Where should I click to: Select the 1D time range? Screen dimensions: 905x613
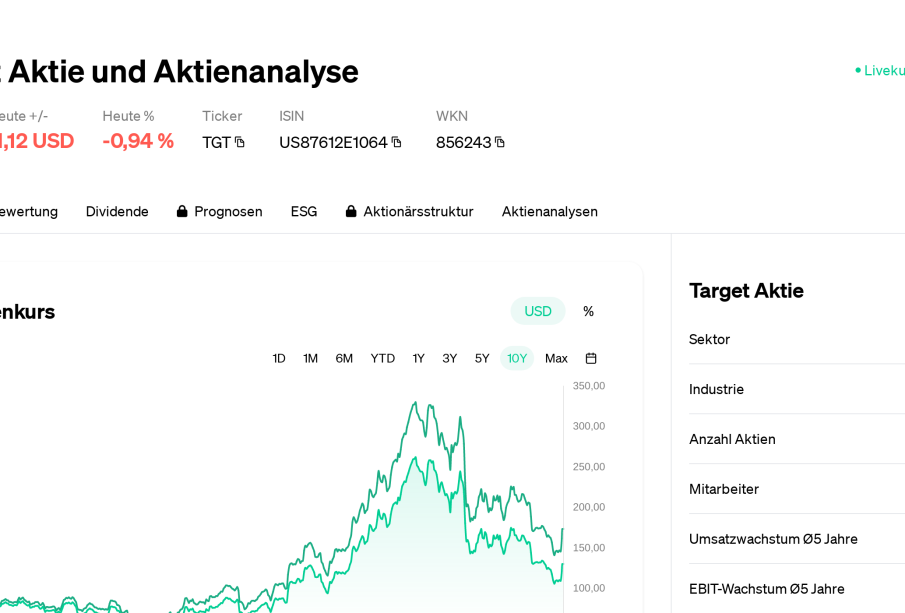(x=279, y=358)
